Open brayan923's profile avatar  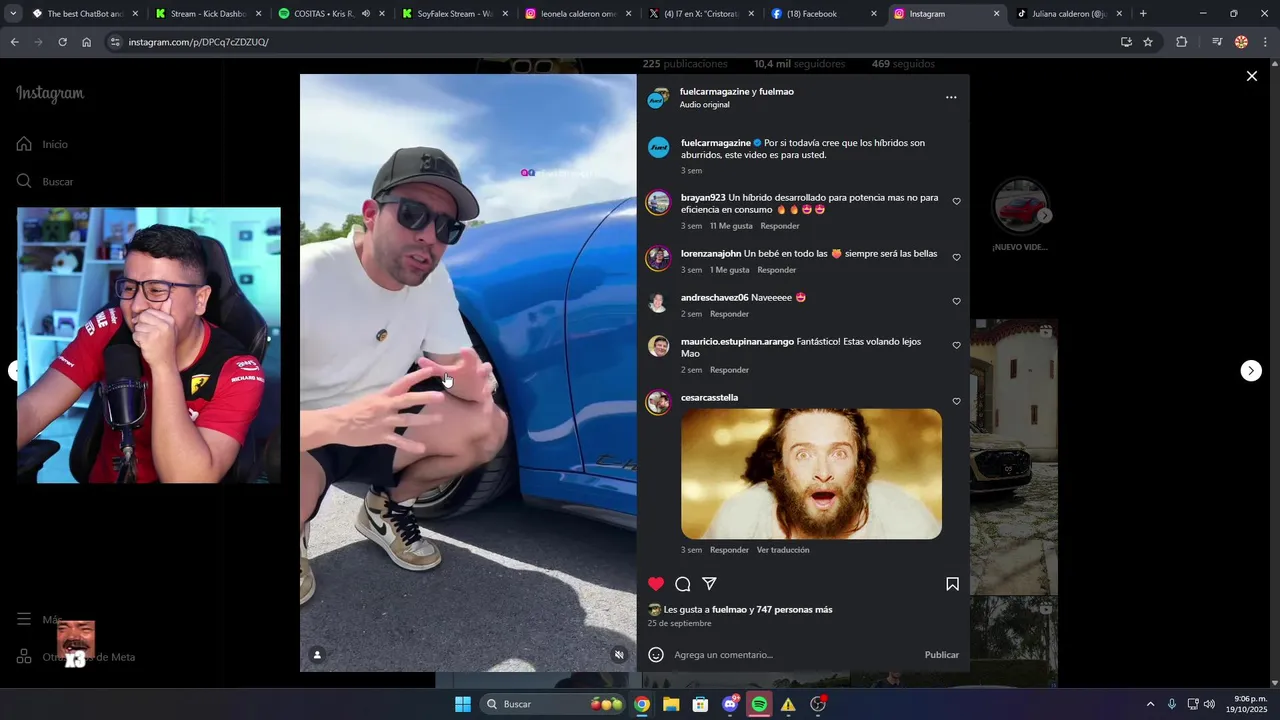(658, 203)
